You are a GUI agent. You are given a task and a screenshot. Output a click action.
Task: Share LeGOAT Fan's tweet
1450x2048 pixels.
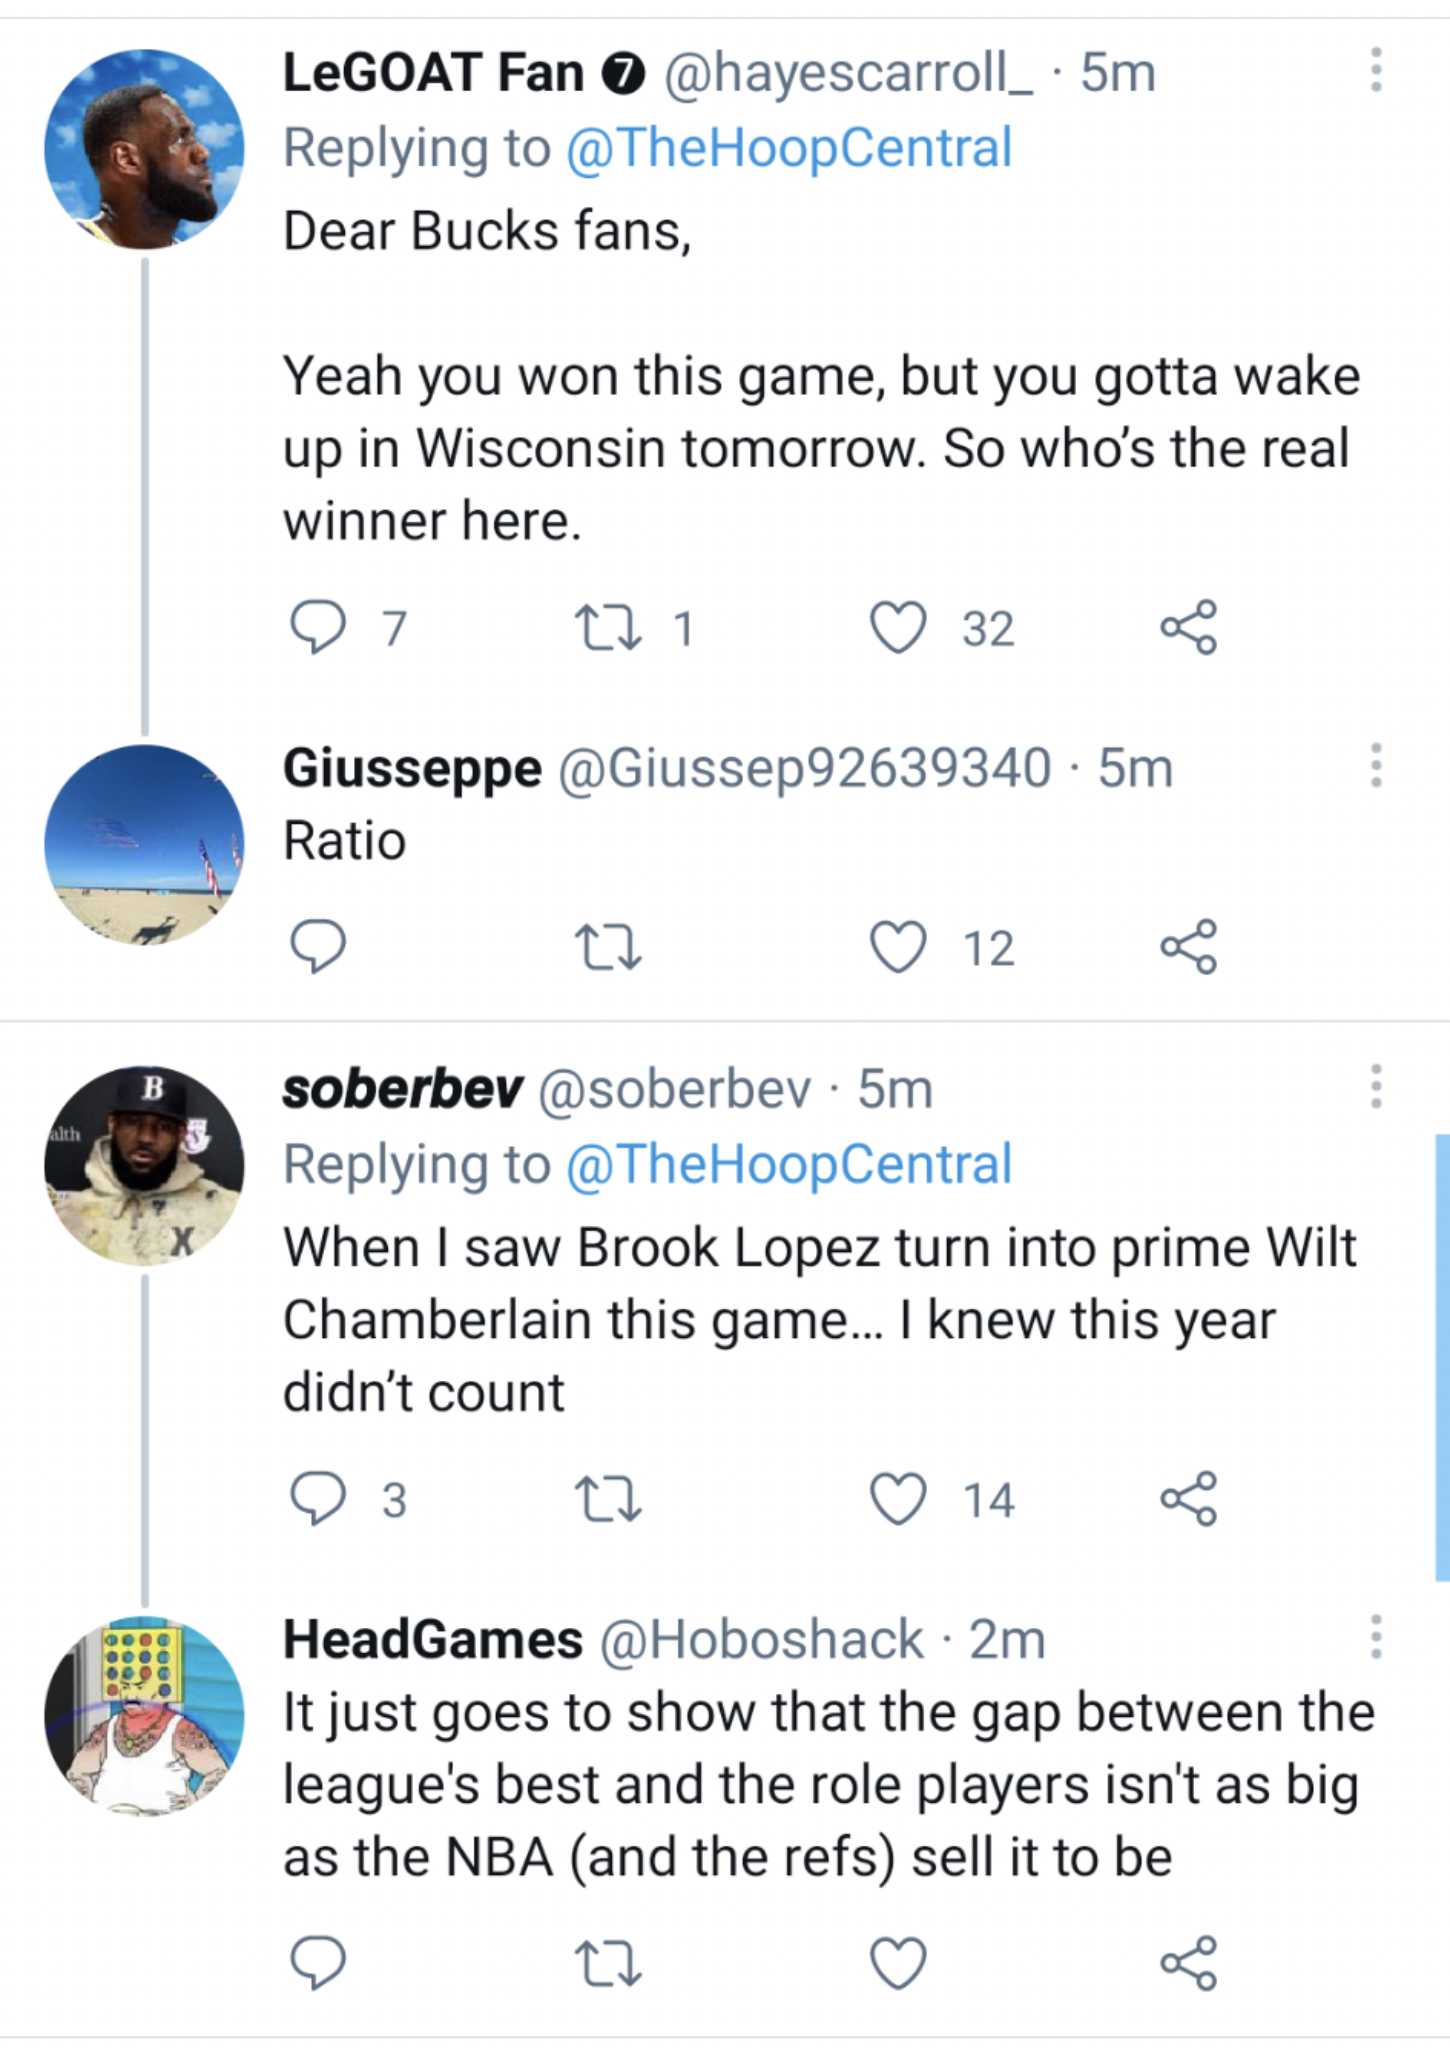[x=1188, y=628]
